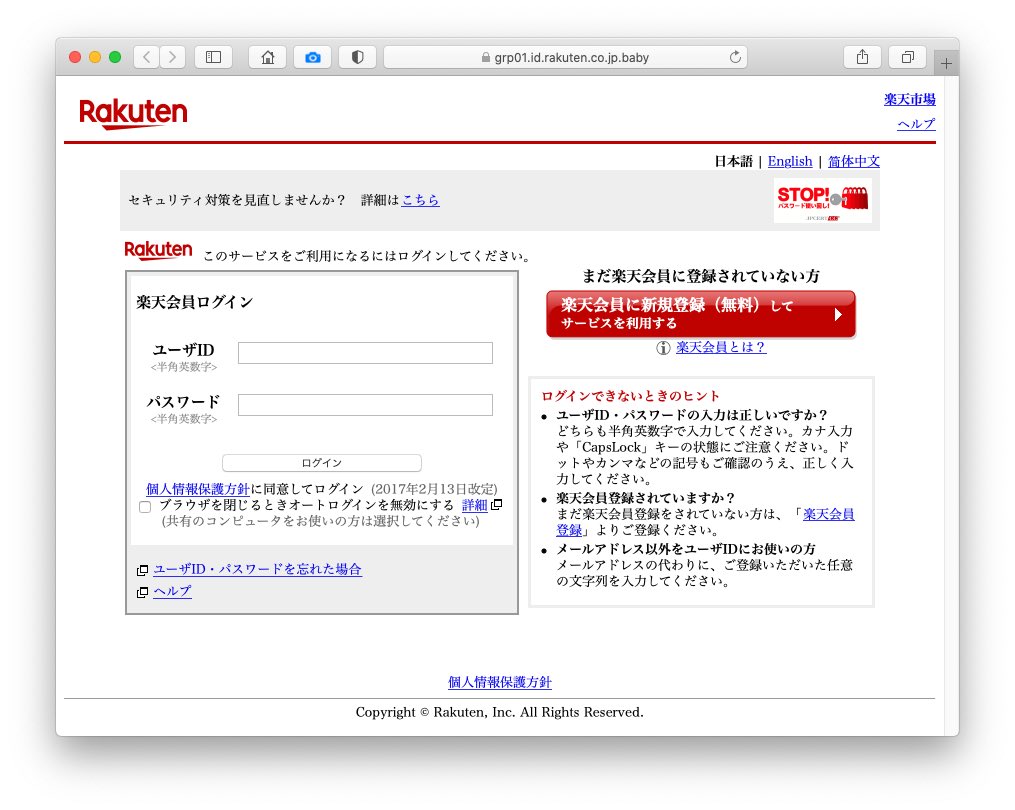Click the 楽天会員ログイン heading
1015x810 pixels.
[194, 302]
